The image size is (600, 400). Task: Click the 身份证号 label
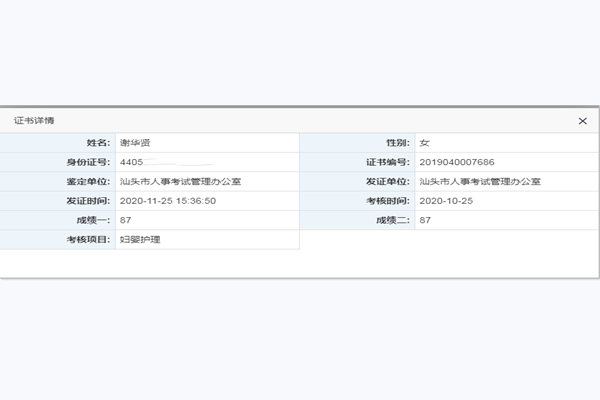pos(88,162)
